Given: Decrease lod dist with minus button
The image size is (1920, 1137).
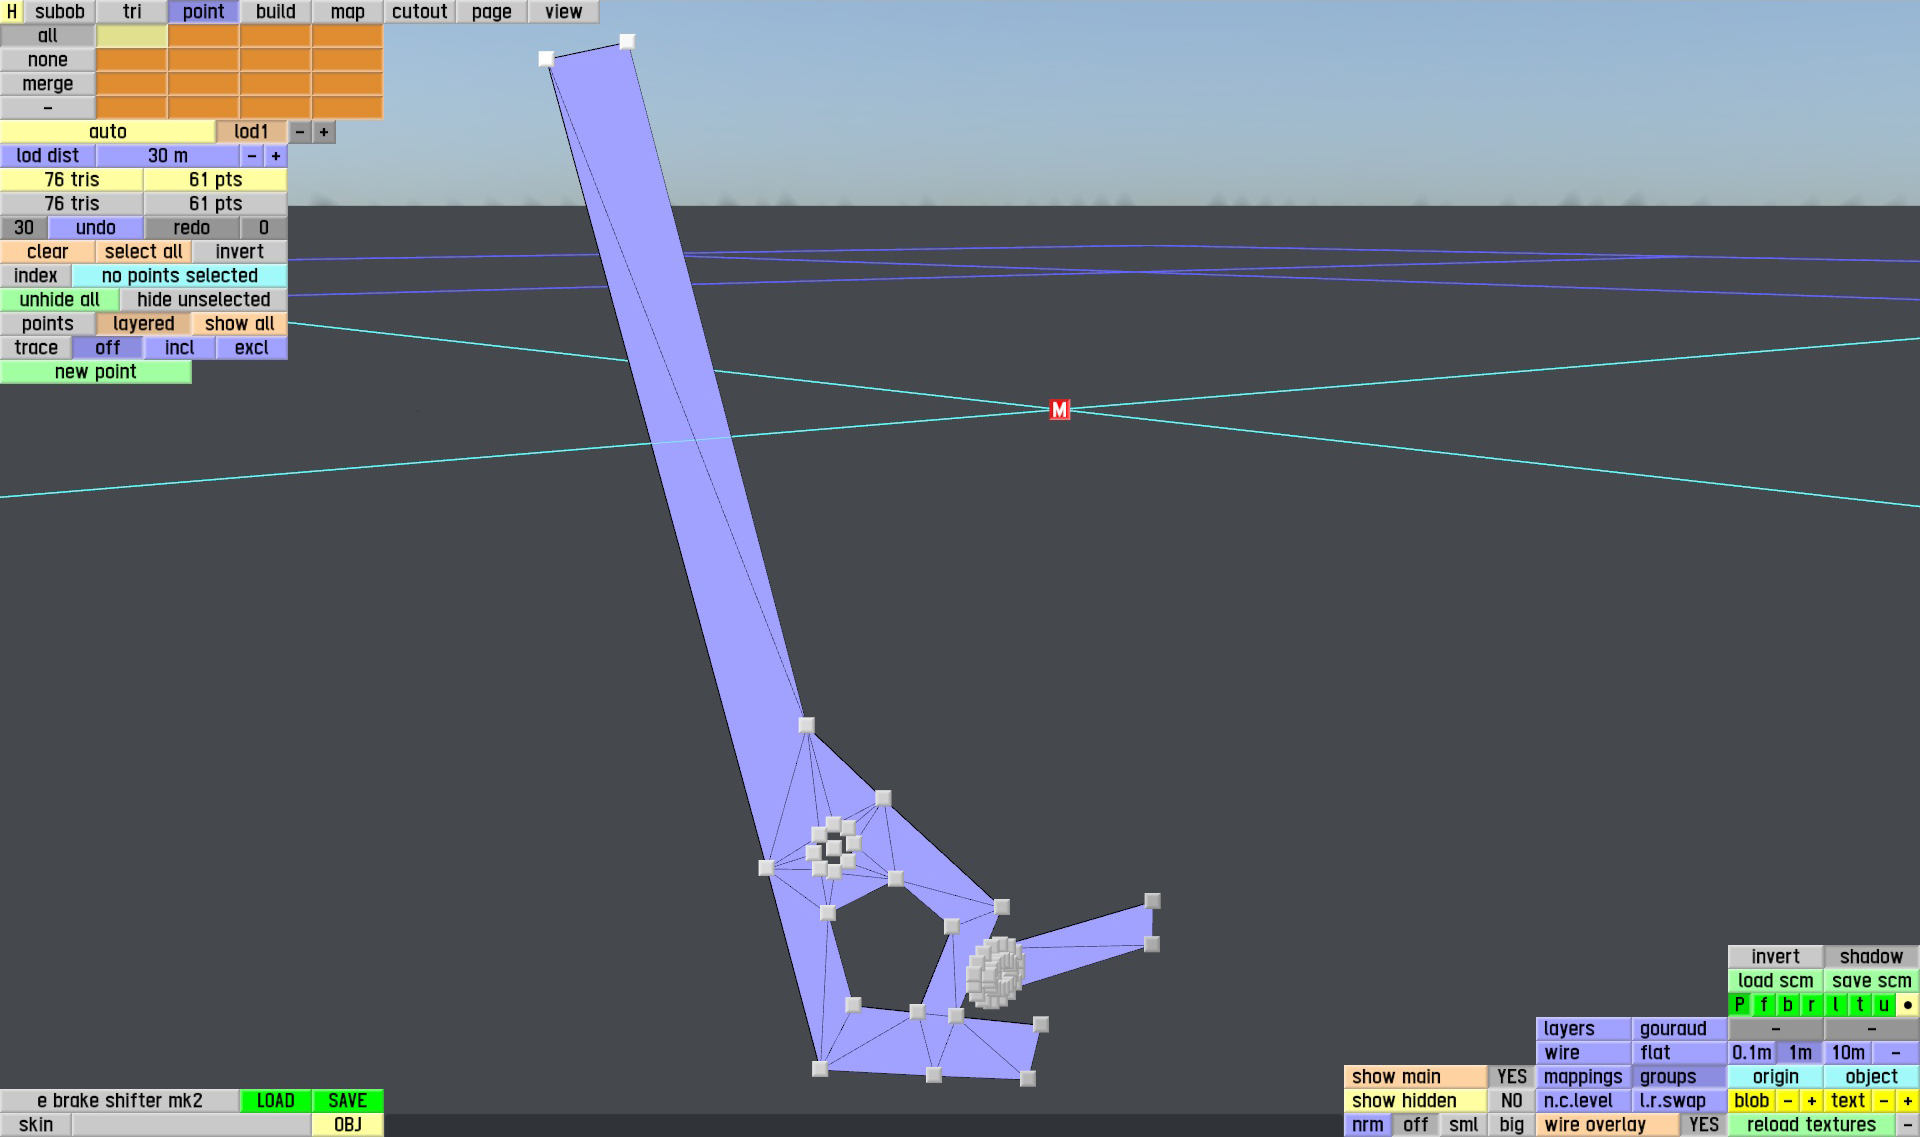Looking at the screenshot, I should 252,156.
